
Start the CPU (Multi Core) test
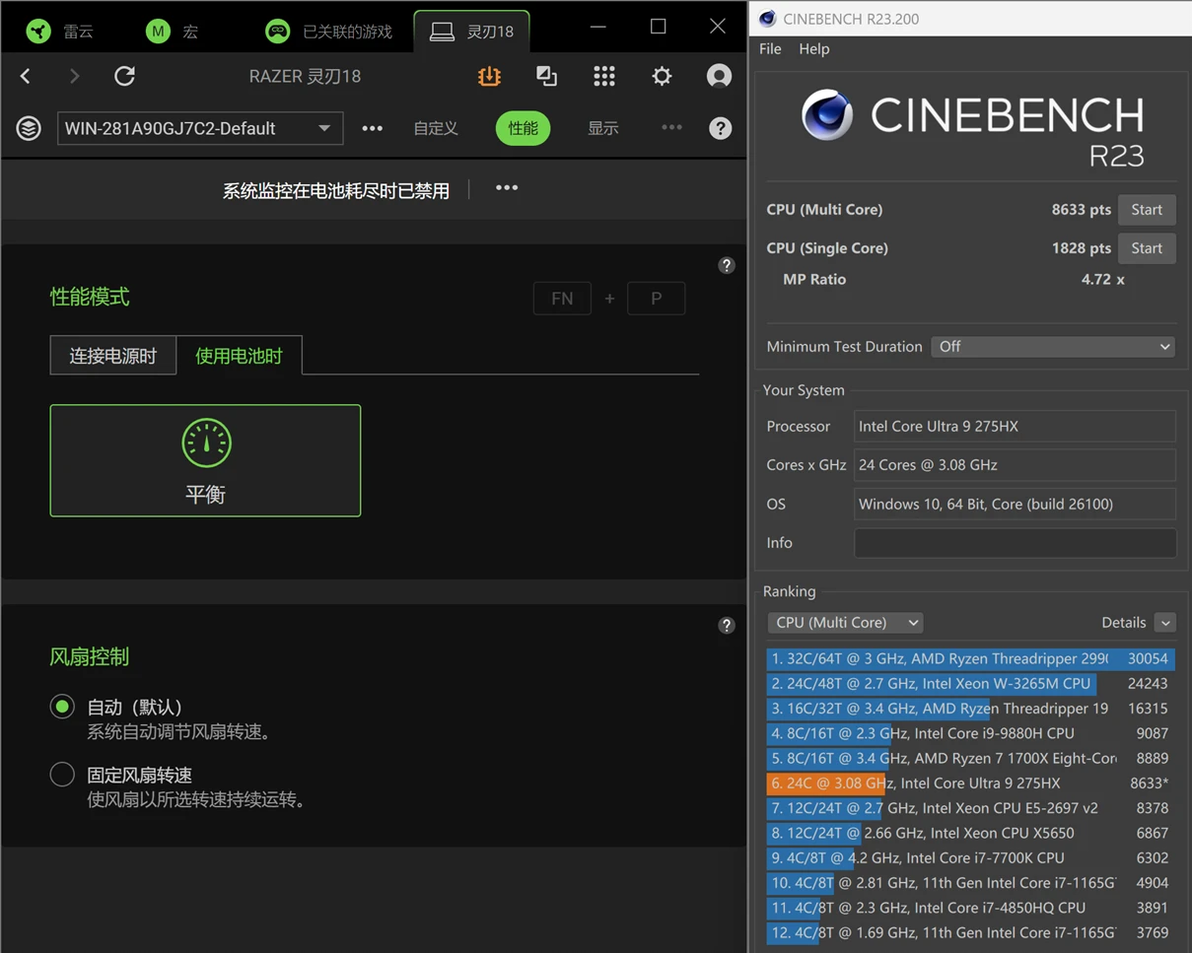tap(1146, 210)
